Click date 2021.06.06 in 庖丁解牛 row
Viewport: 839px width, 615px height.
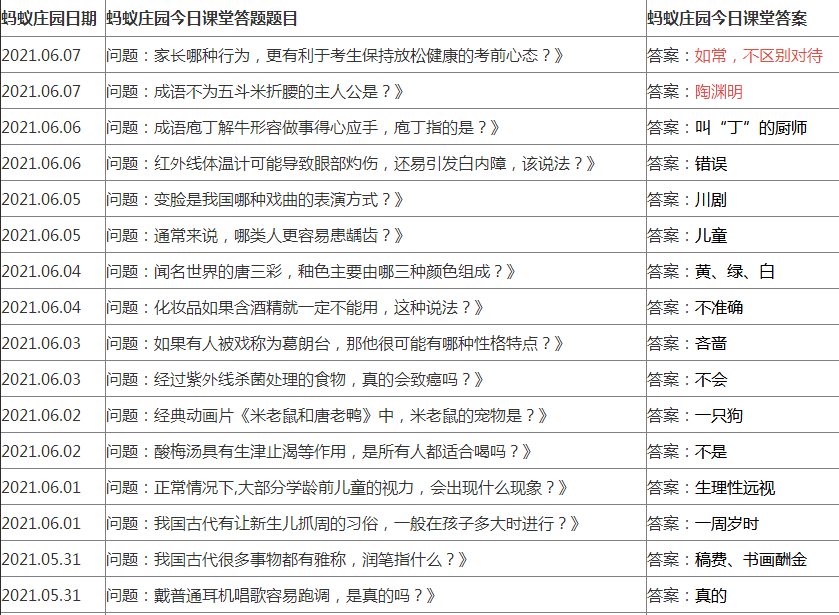coord(41,127)
